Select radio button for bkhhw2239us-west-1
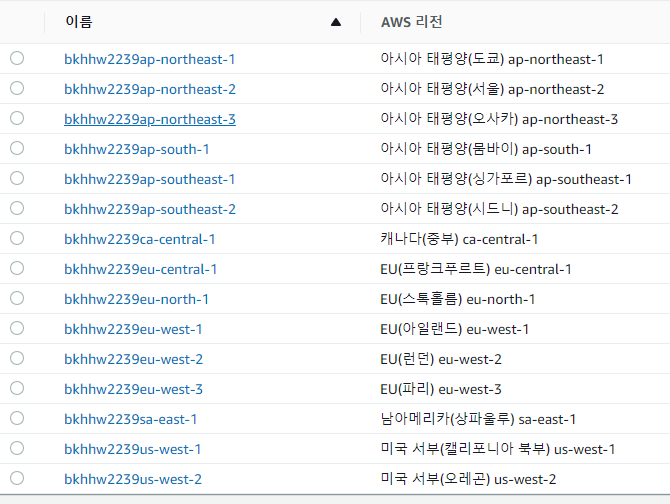 coord(17,448)
